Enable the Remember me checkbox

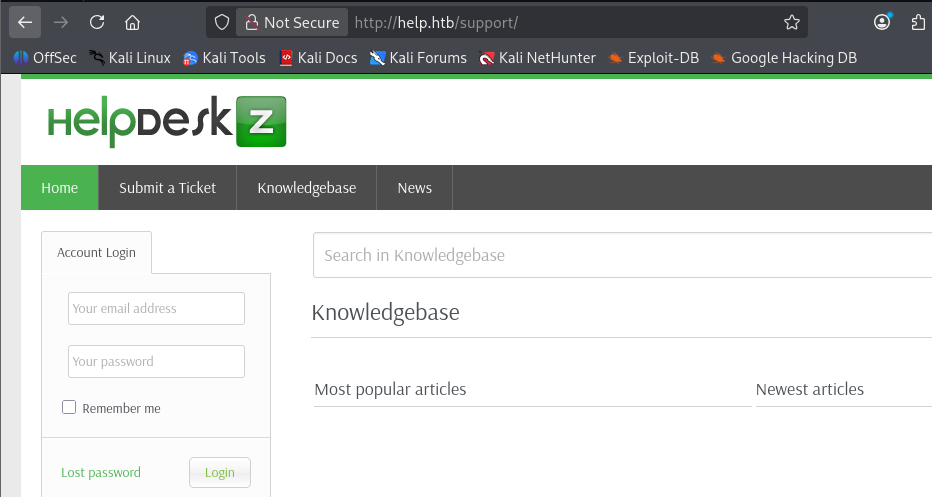[x=69, y=407]
